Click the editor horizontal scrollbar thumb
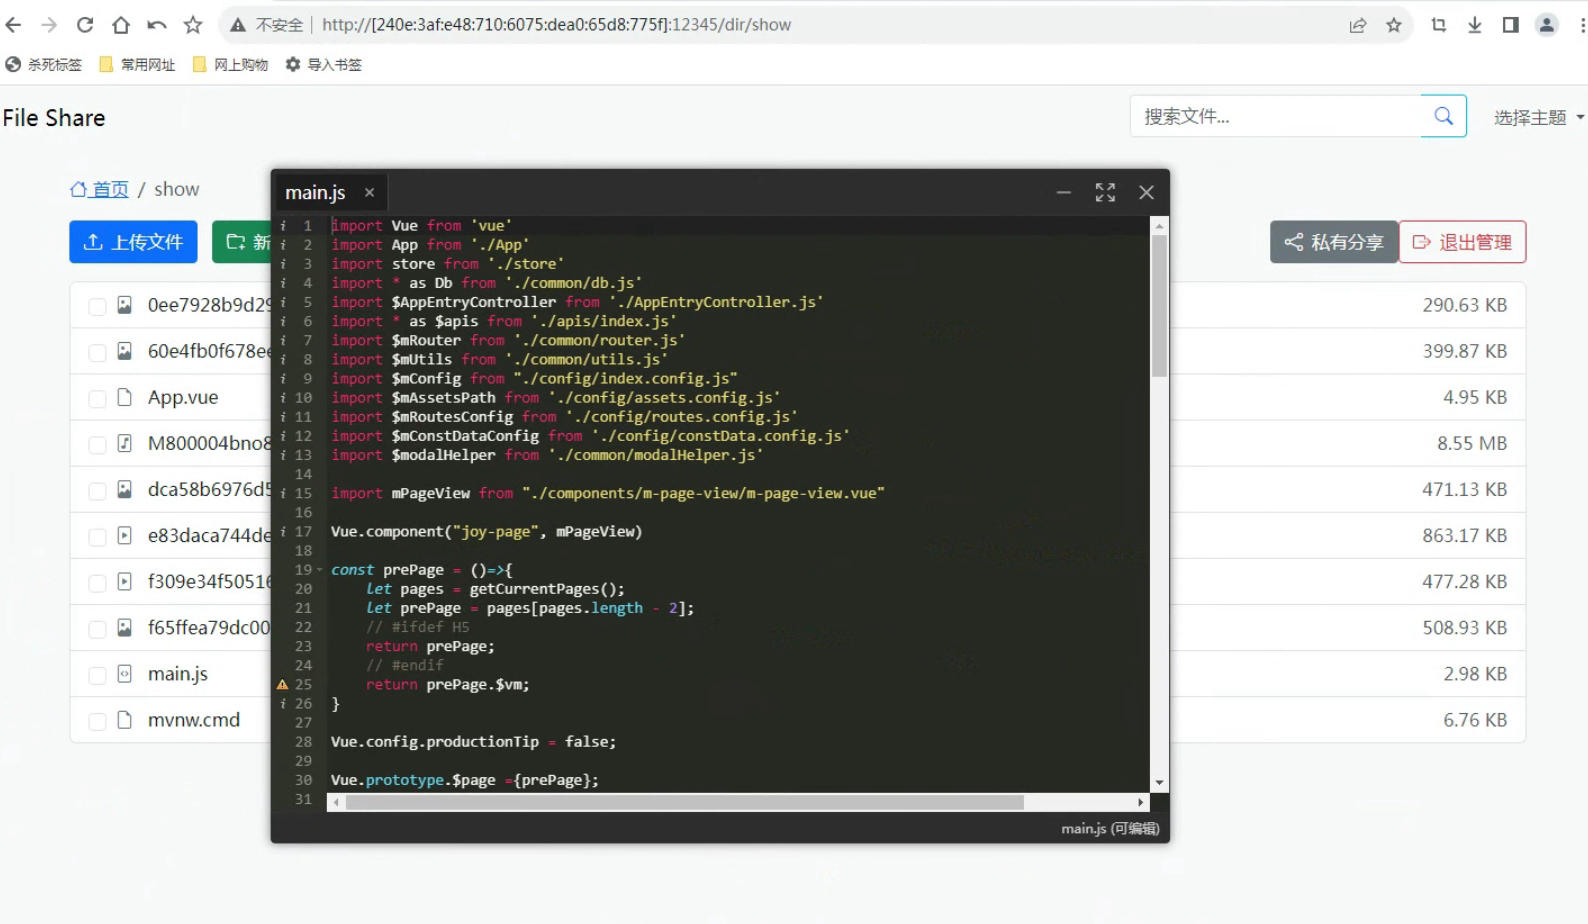 tap(684, 802)
